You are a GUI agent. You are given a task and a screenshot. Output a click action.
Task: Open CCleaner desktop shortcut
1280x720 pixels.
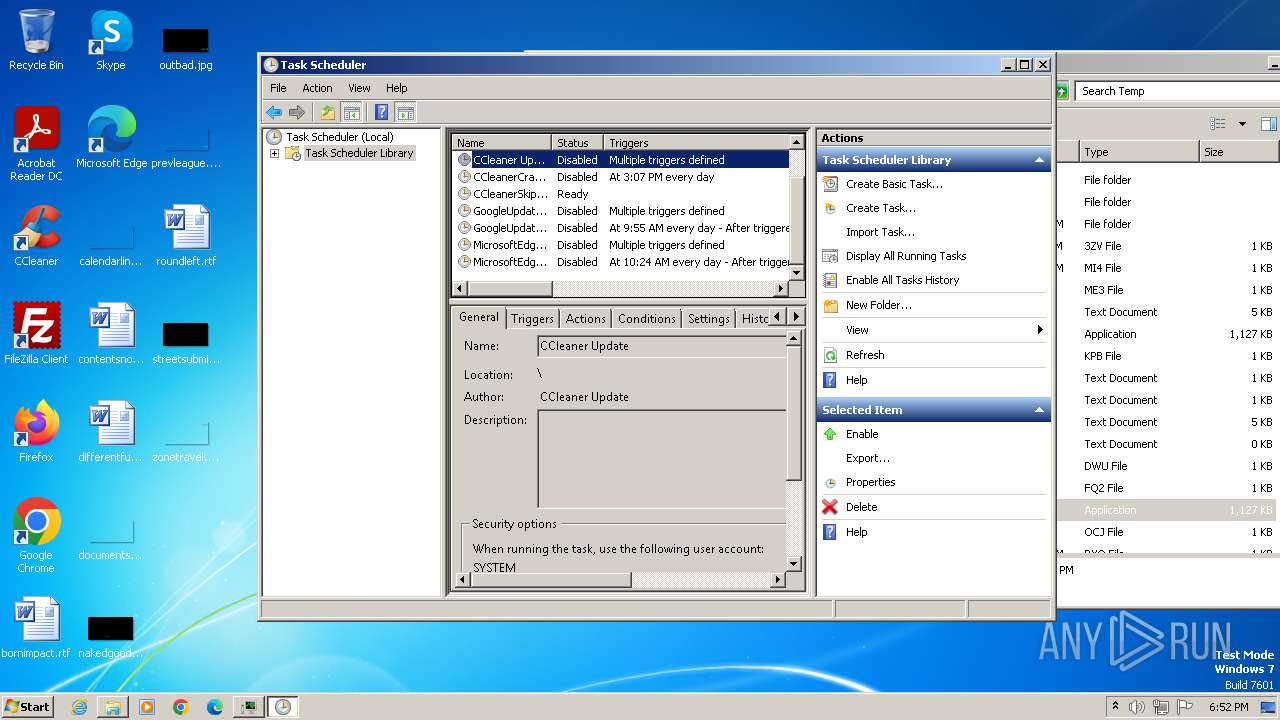tap(36, 236)
